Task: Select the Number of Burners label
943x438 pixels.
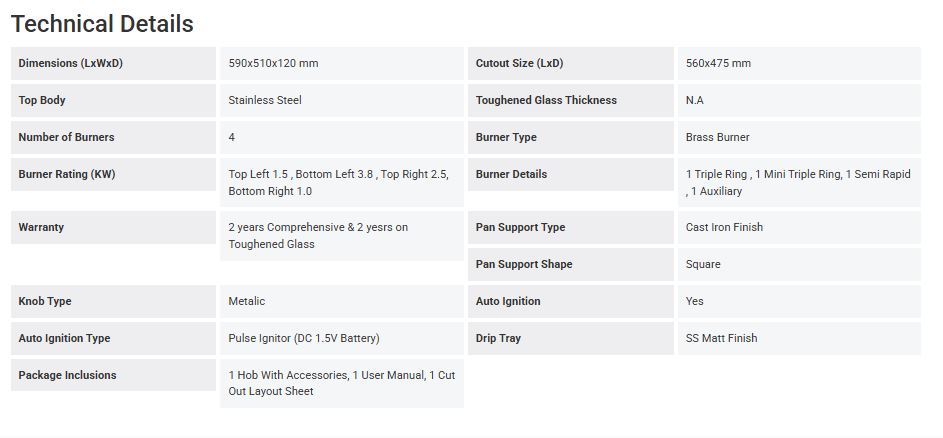Action: coord(66,138)
